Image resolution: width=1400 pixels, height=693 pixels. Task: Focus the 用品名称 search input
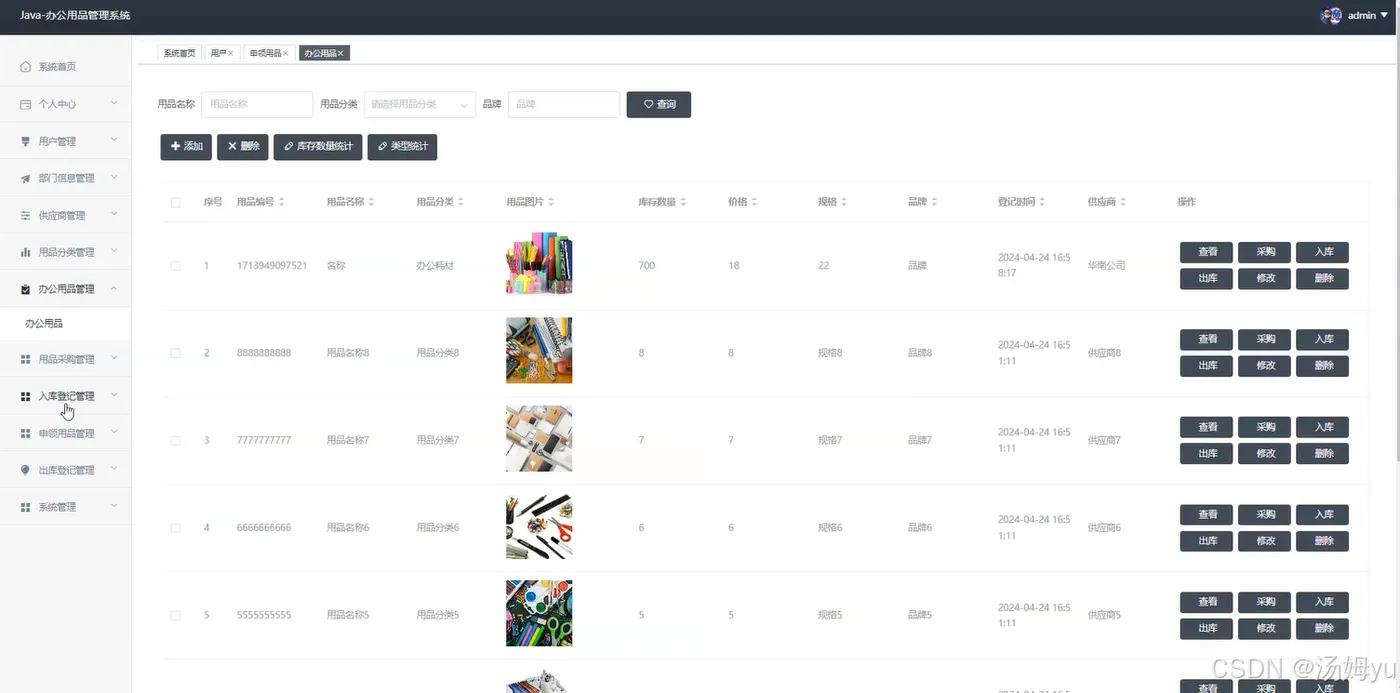click(257, 104)
